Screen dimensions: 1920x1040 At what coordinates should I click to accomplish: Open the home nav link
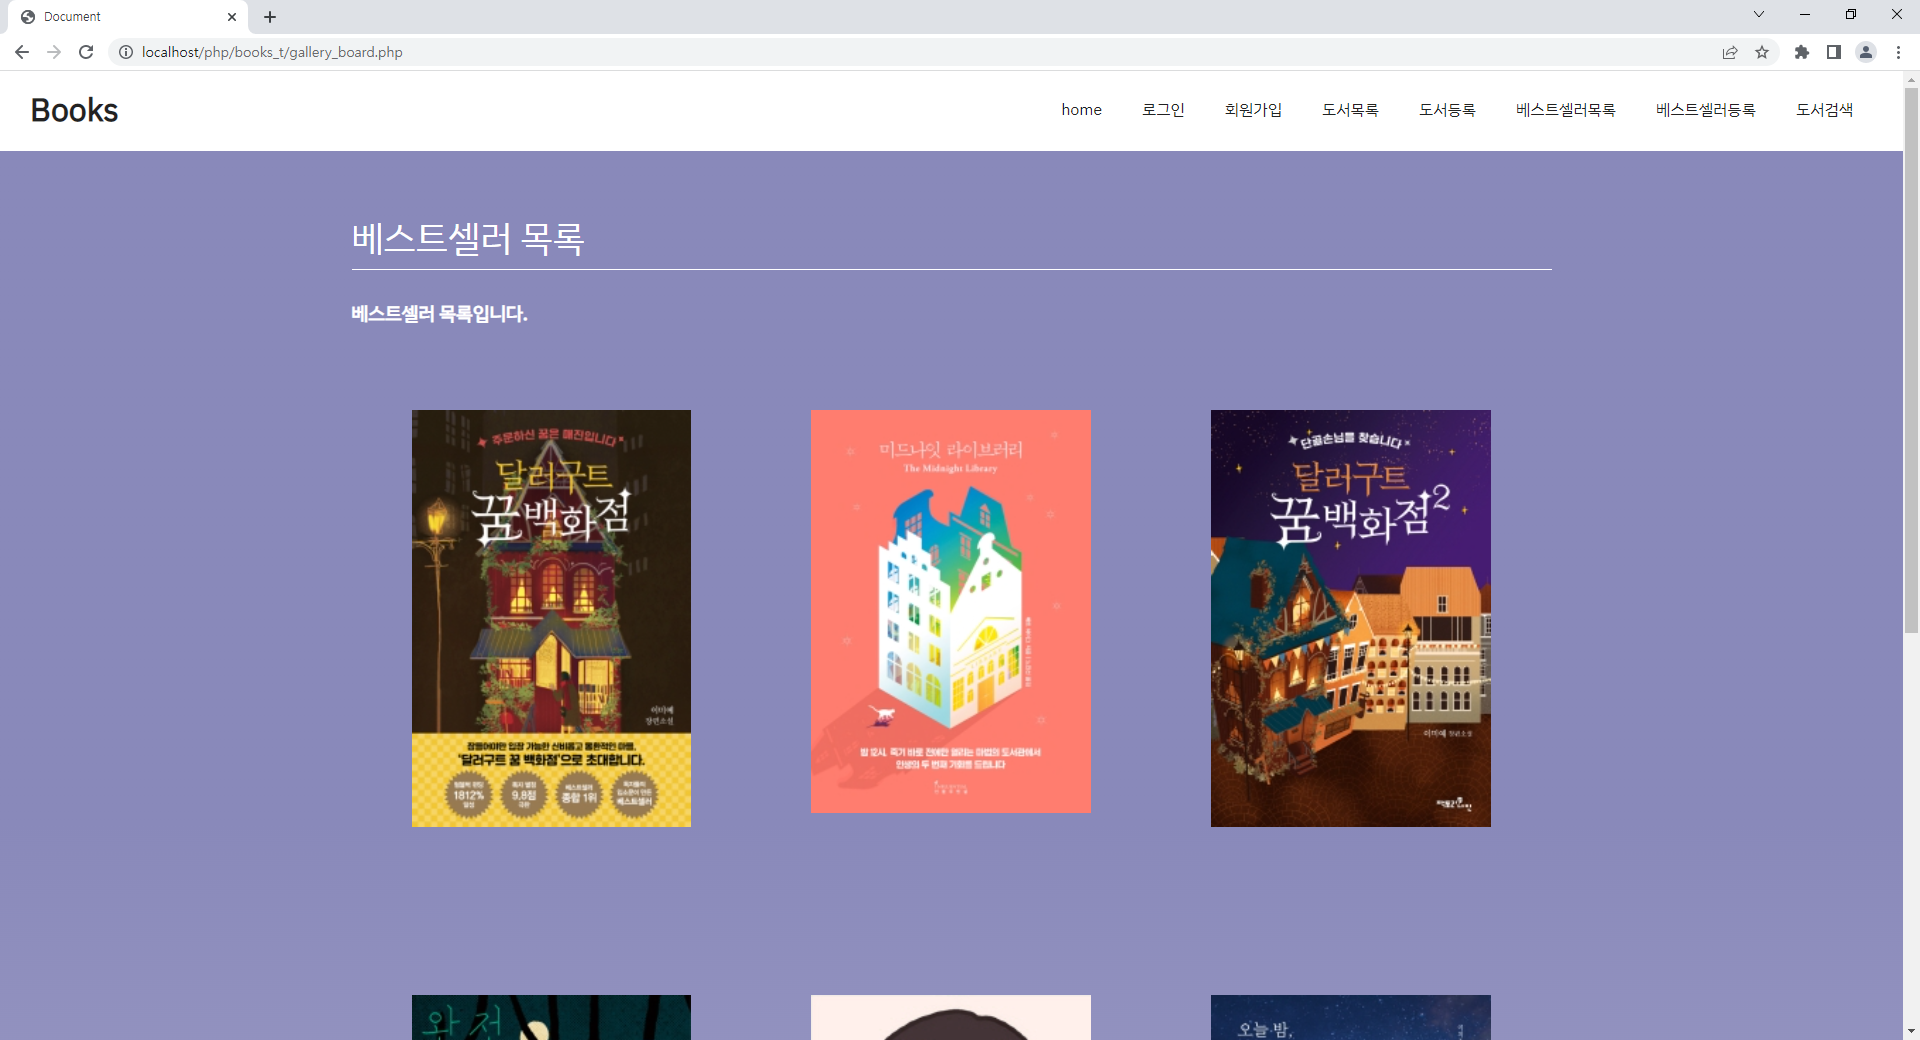click(1081, 110)
